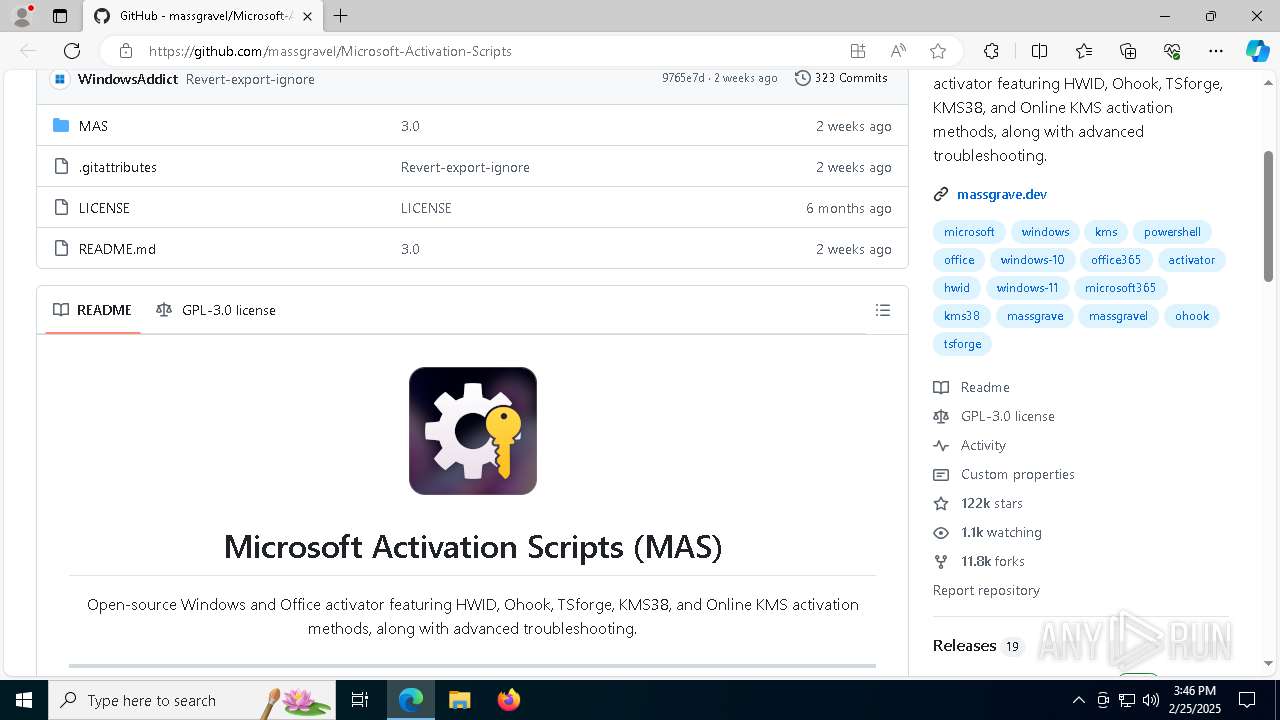Click Report repository
Screen dimensions: 1280x720
[x=986, y=590]
